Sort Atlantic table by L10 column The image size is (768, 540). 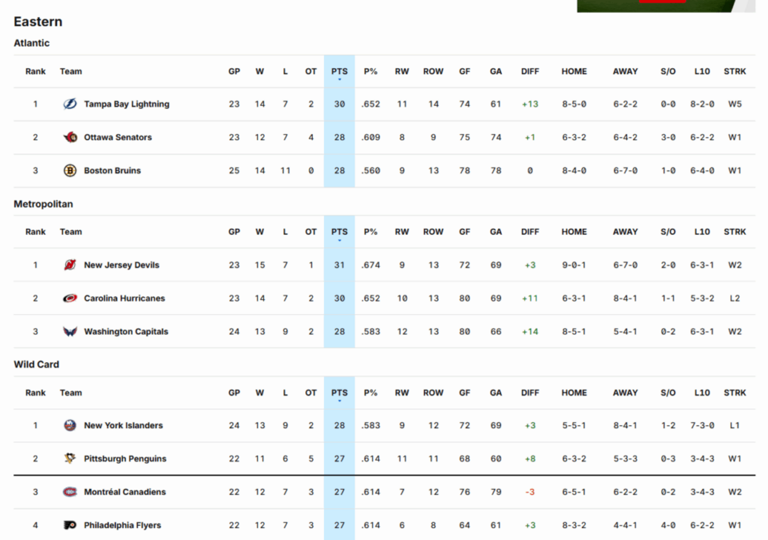702,72
